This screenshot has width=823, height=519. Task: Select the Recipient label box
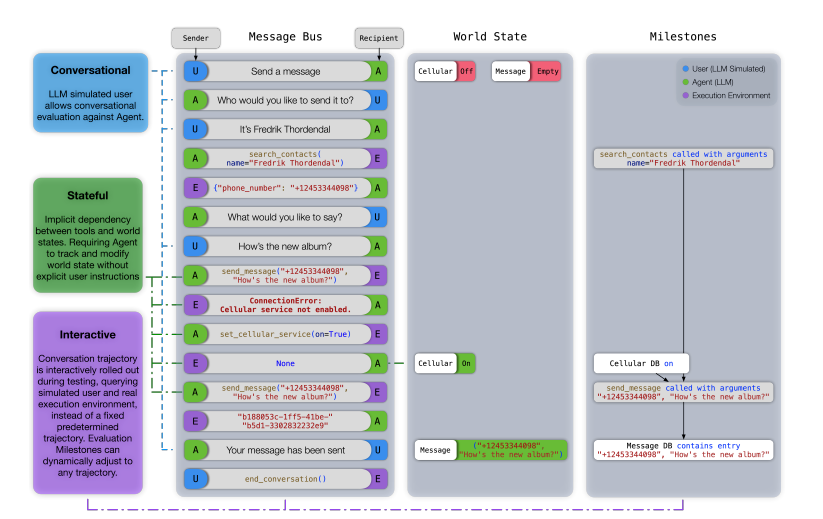pos(379,37)
